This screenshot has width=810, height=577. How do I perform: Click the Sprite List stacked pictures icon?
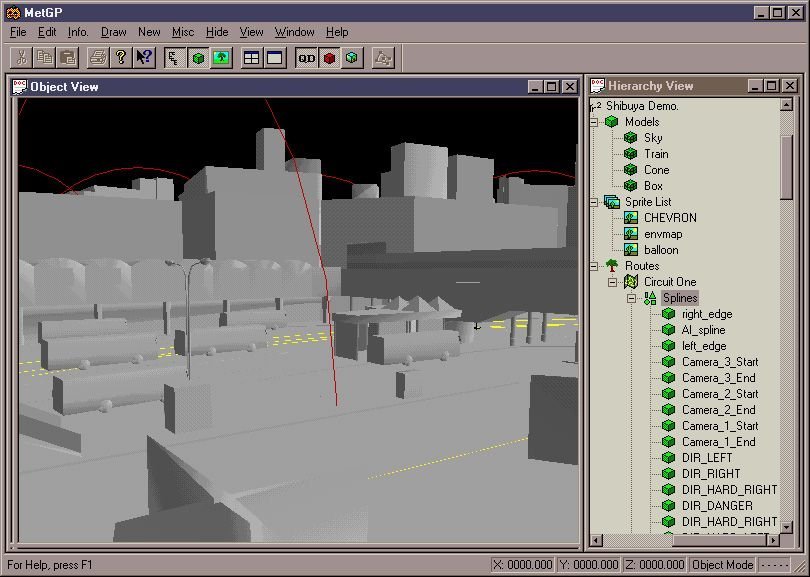pyautogui.click(x=612, y=202)
